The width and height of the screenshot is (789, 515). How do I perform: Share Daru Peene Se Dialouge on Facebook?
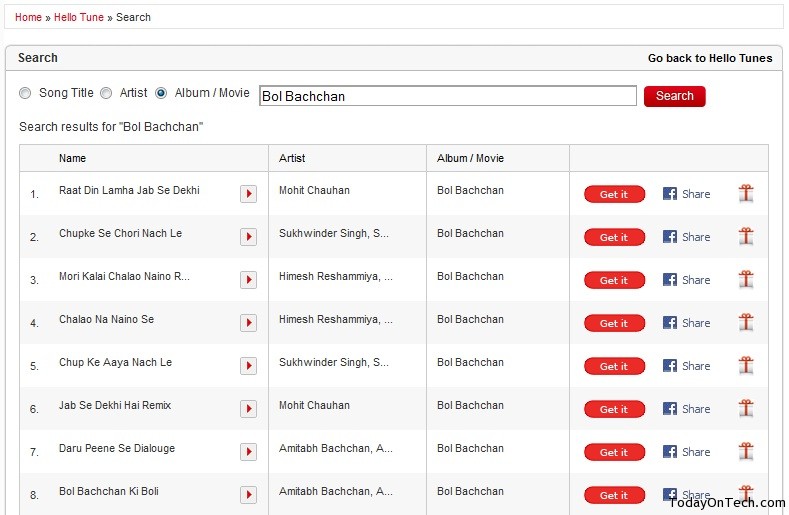tap(686, 452)
